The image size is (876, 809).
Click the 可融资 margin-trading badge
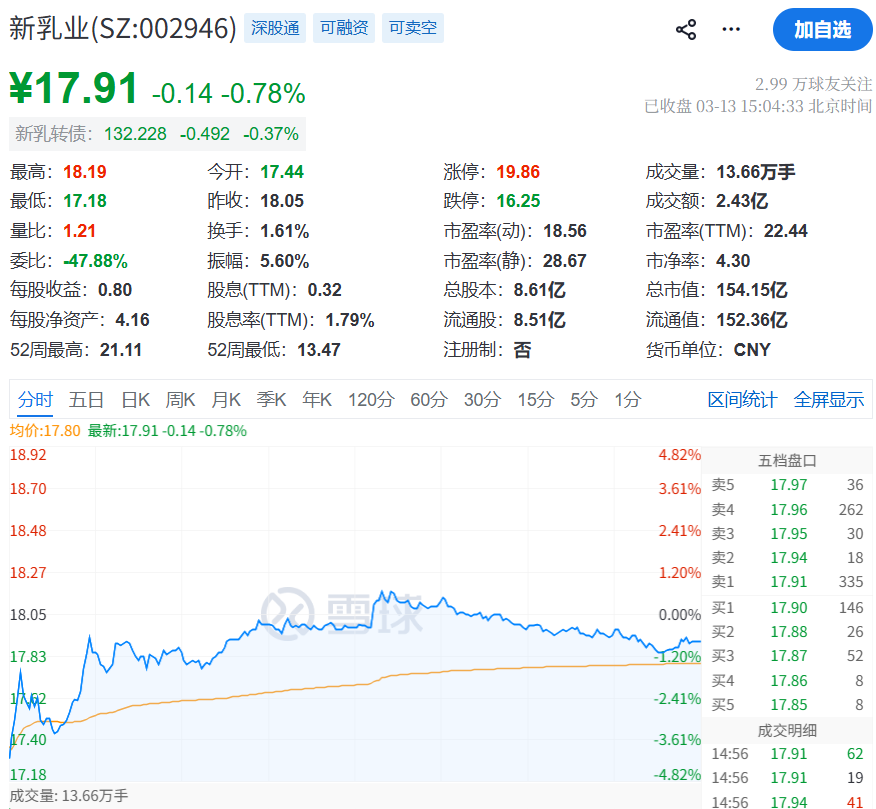(343, 28)
